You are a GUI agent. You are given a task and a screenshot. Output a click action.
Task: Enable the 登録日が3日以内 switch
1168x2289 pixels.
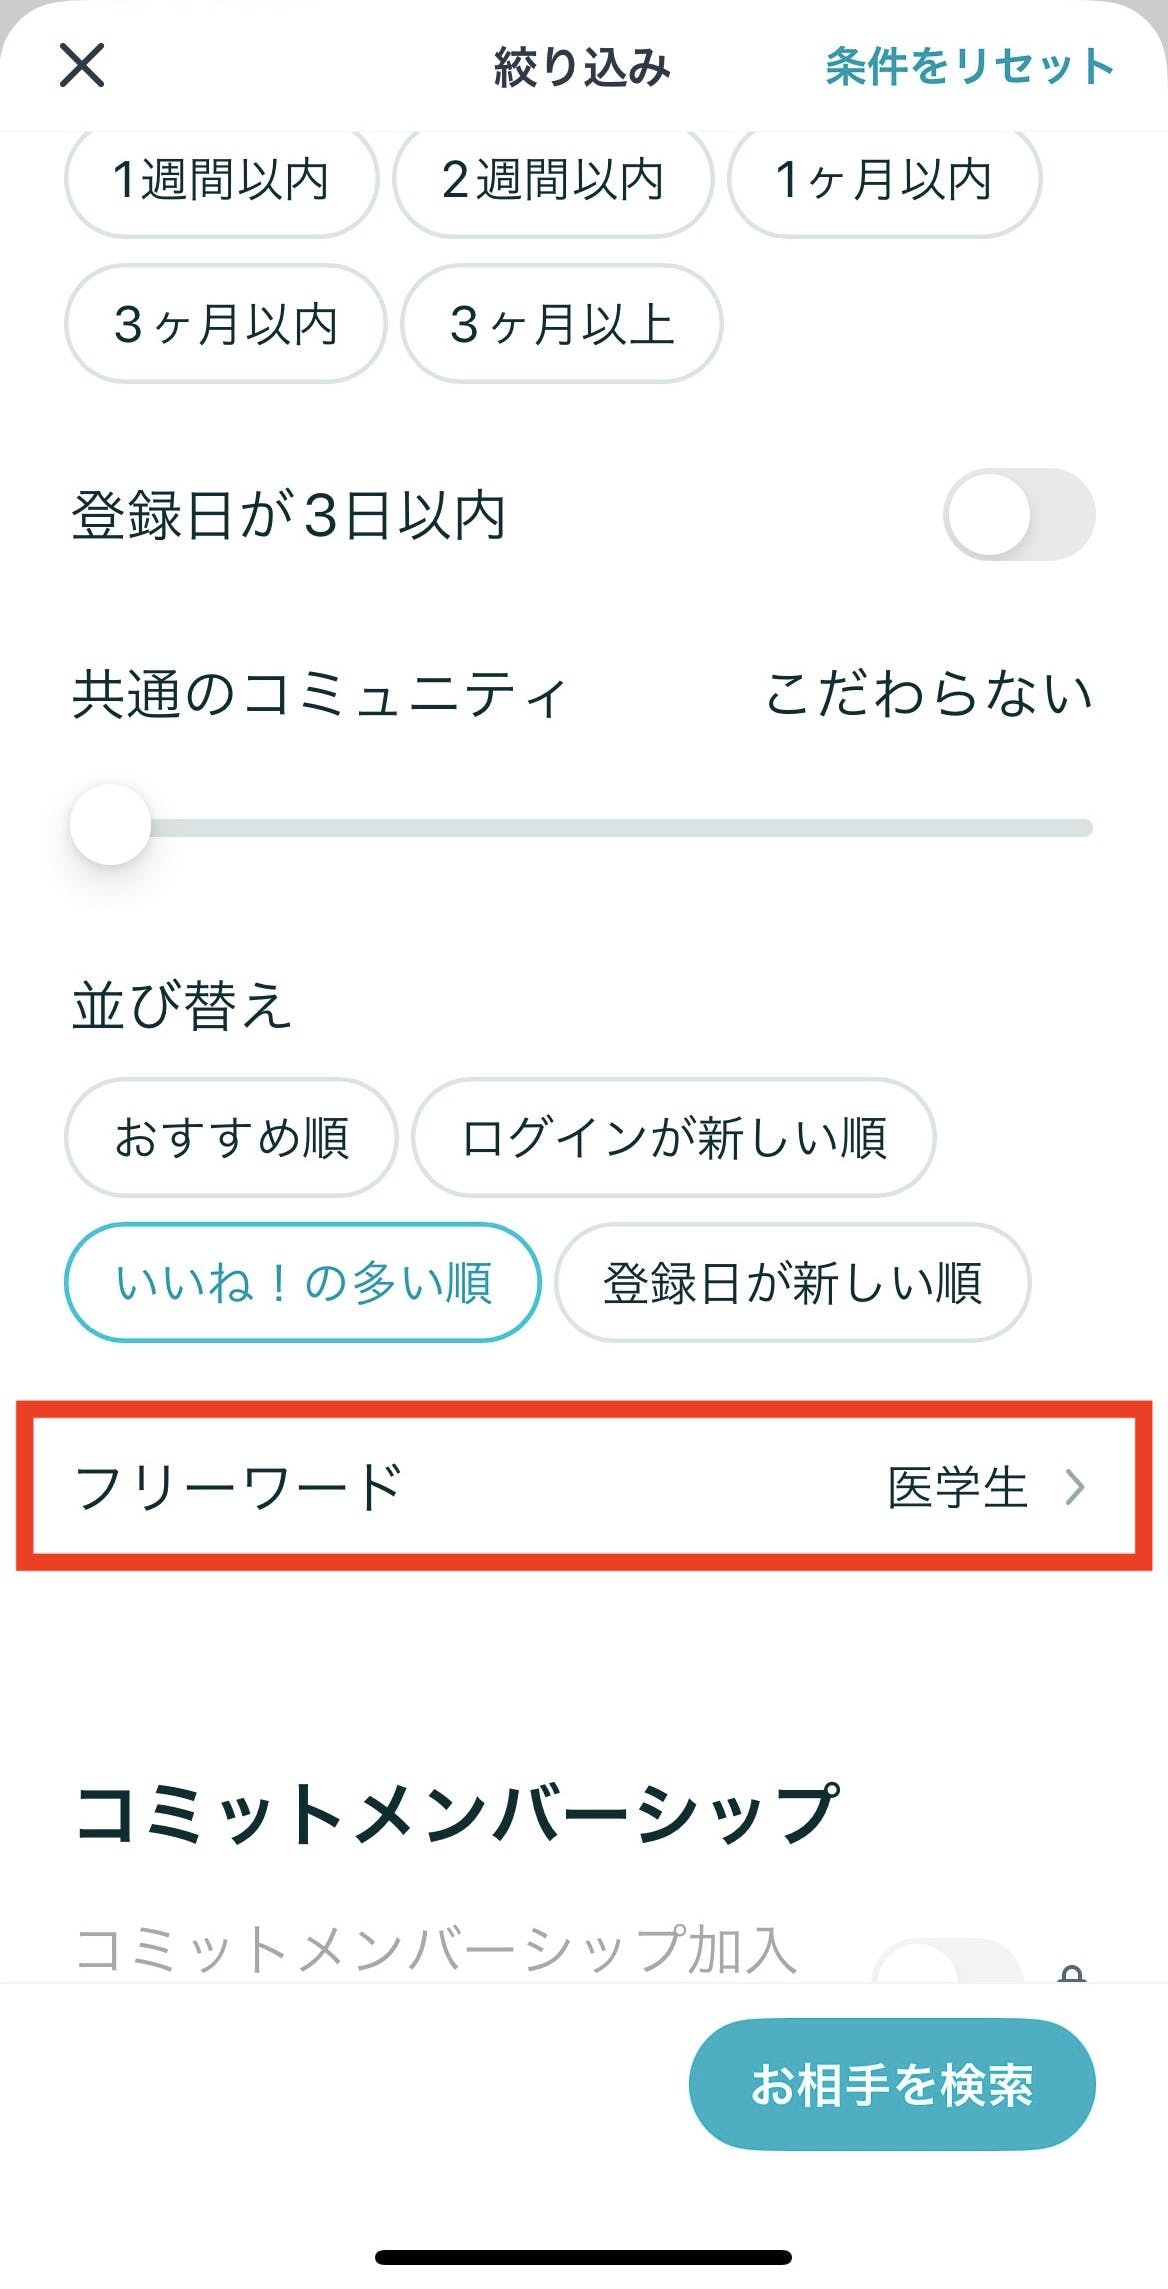point(1018,514)
